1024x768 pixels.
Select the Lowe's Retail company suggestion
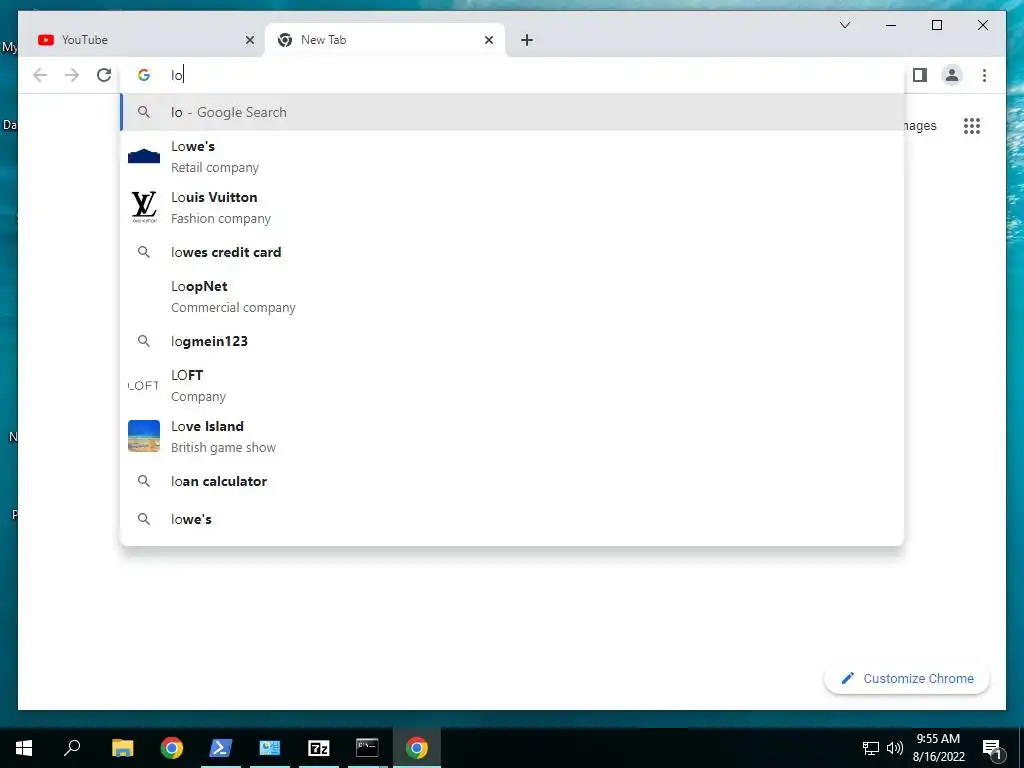[x=512, y=157]
